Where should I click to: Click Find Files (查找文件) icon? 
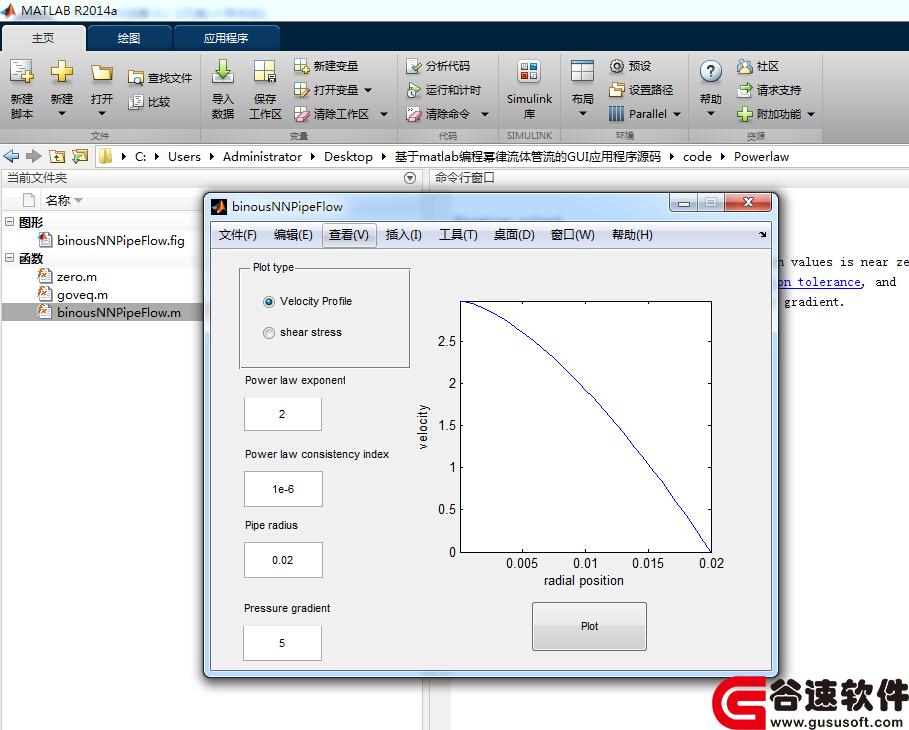136,78
